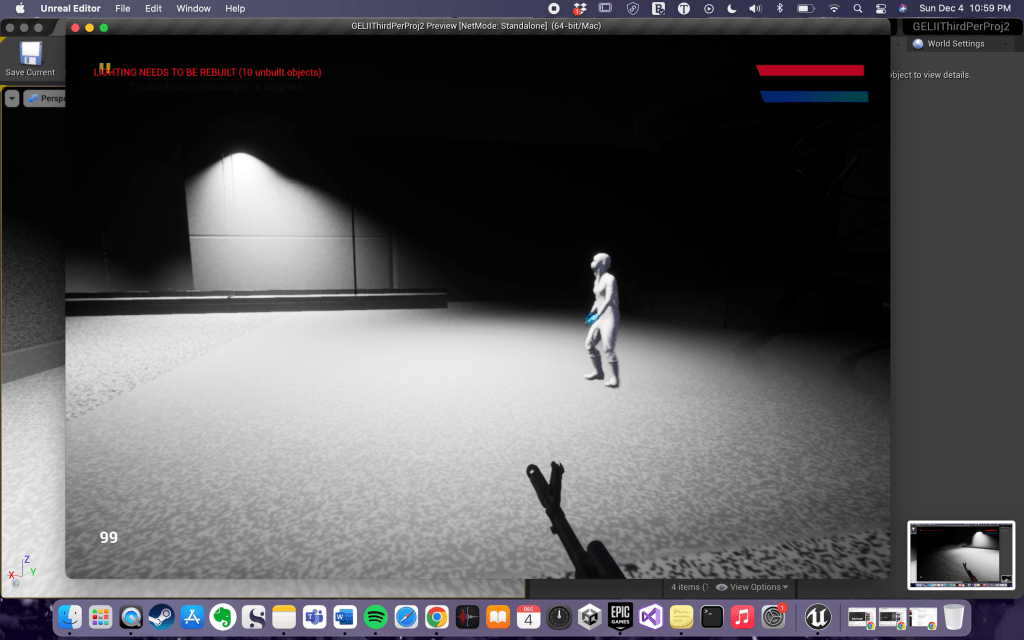
Task: Open the viewport options arrow dropdown
Action: 12,98
